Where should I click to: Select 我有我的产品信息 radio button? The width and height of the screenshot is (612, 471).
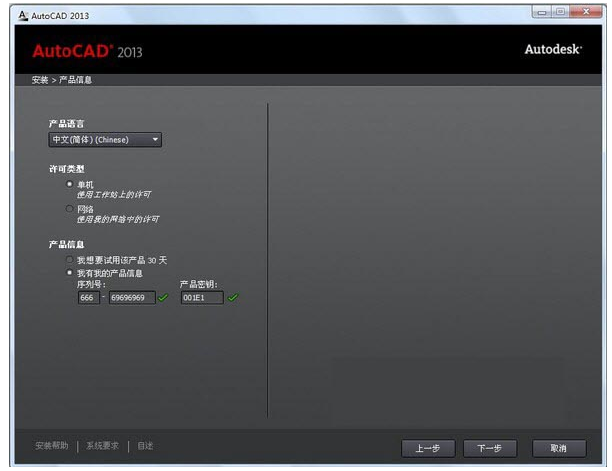pyautogui.click(x=69, y=272)
